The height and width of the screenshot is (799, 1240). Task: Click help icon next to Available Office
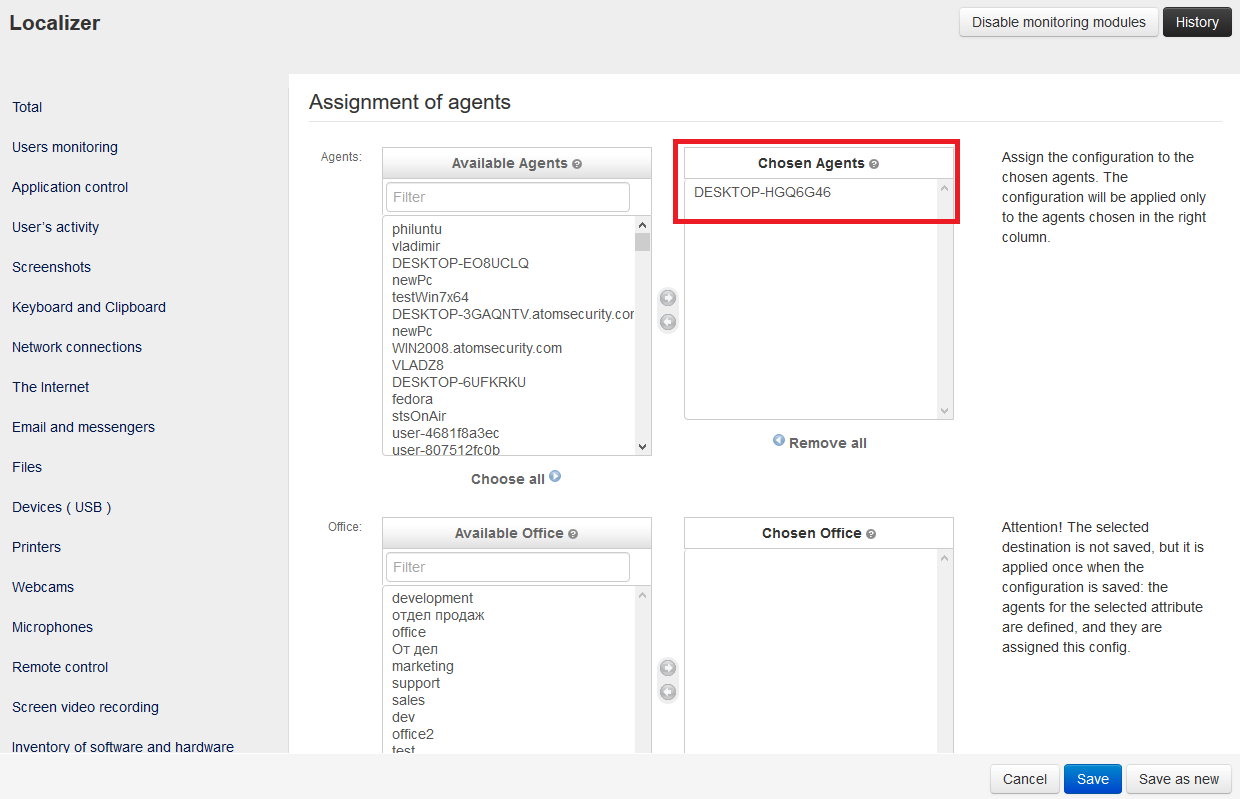coord(573,534)
